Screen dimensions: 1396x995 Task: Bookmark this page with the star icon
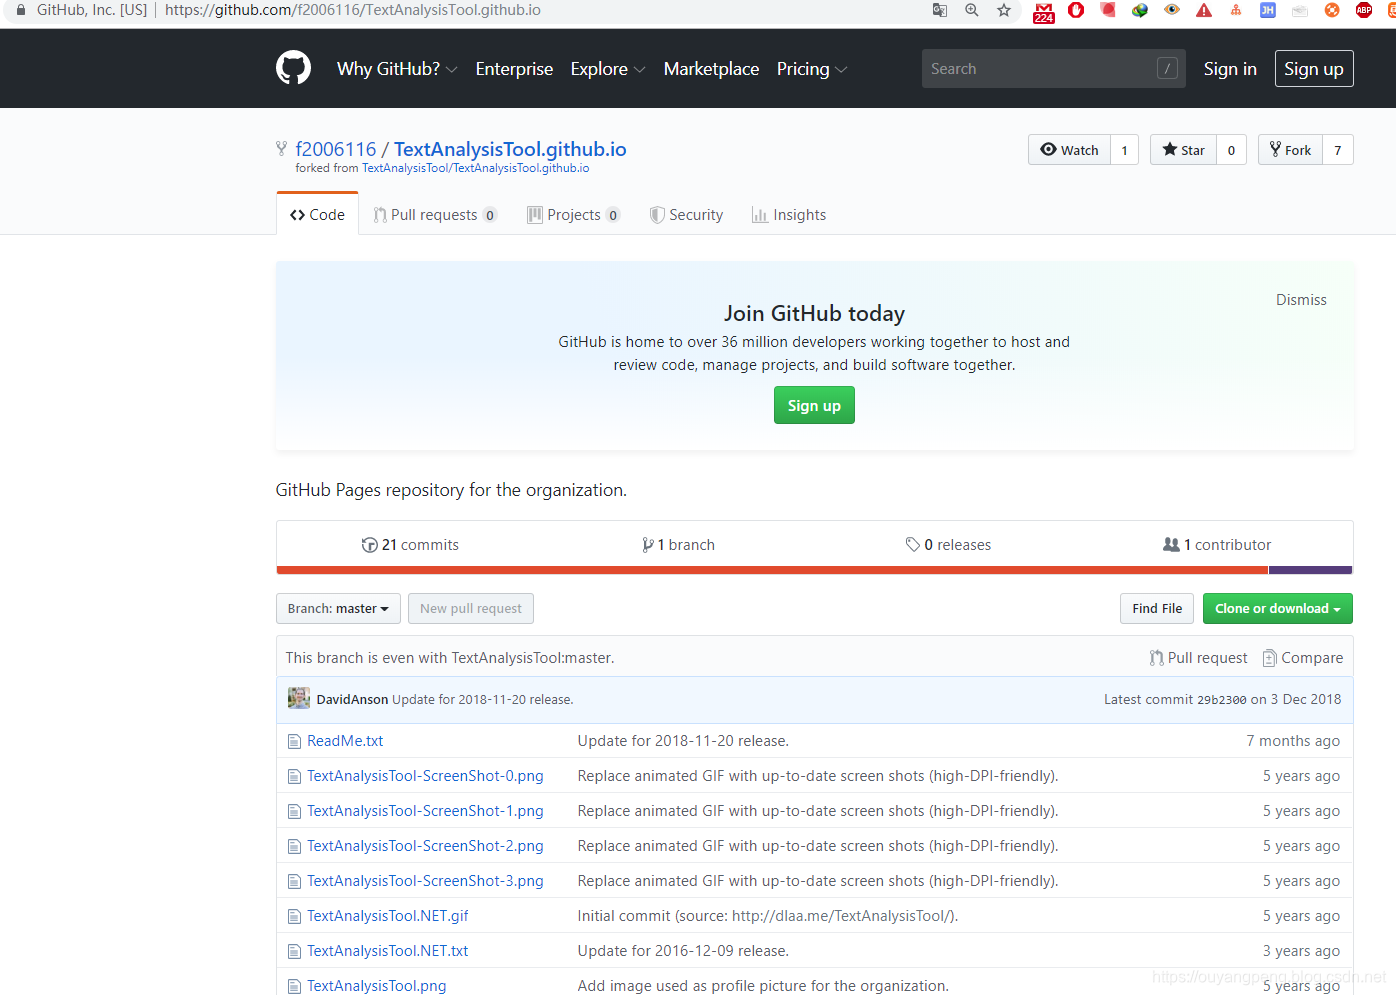tap(1004, 10)
